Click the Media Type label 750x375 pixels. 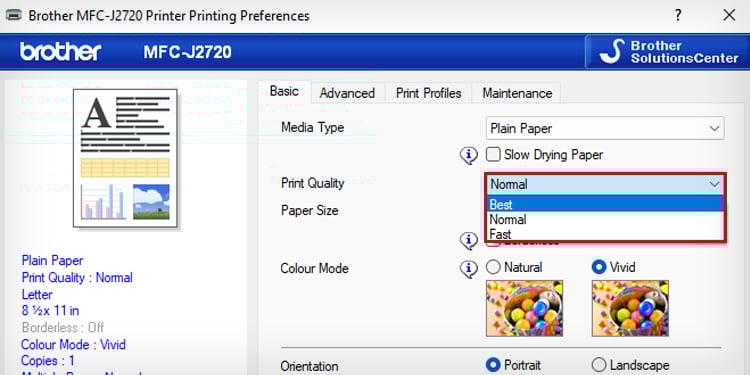click(312, 128)
